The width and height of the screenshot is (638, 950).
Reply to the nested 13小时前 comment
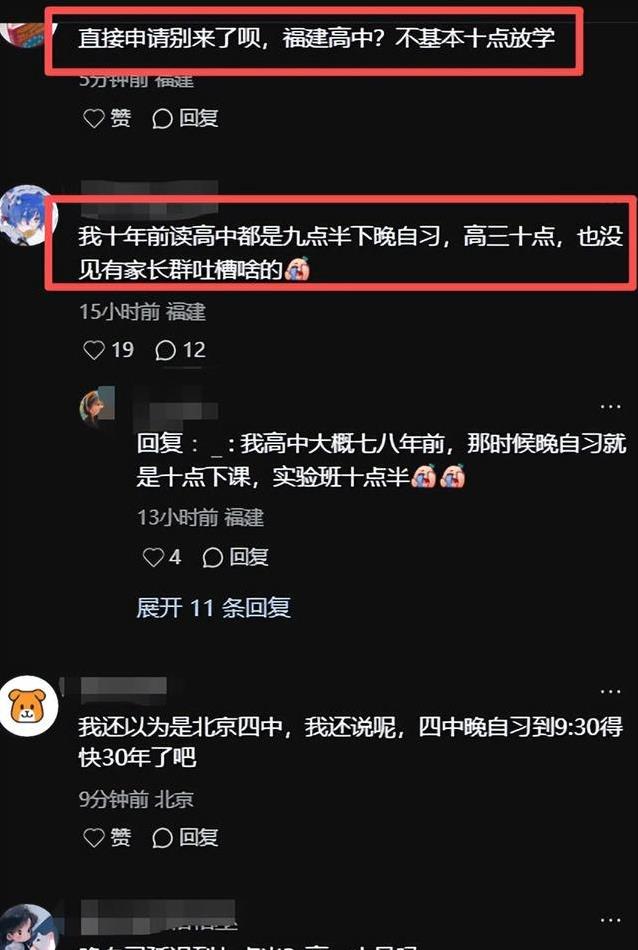pos(234,557)
